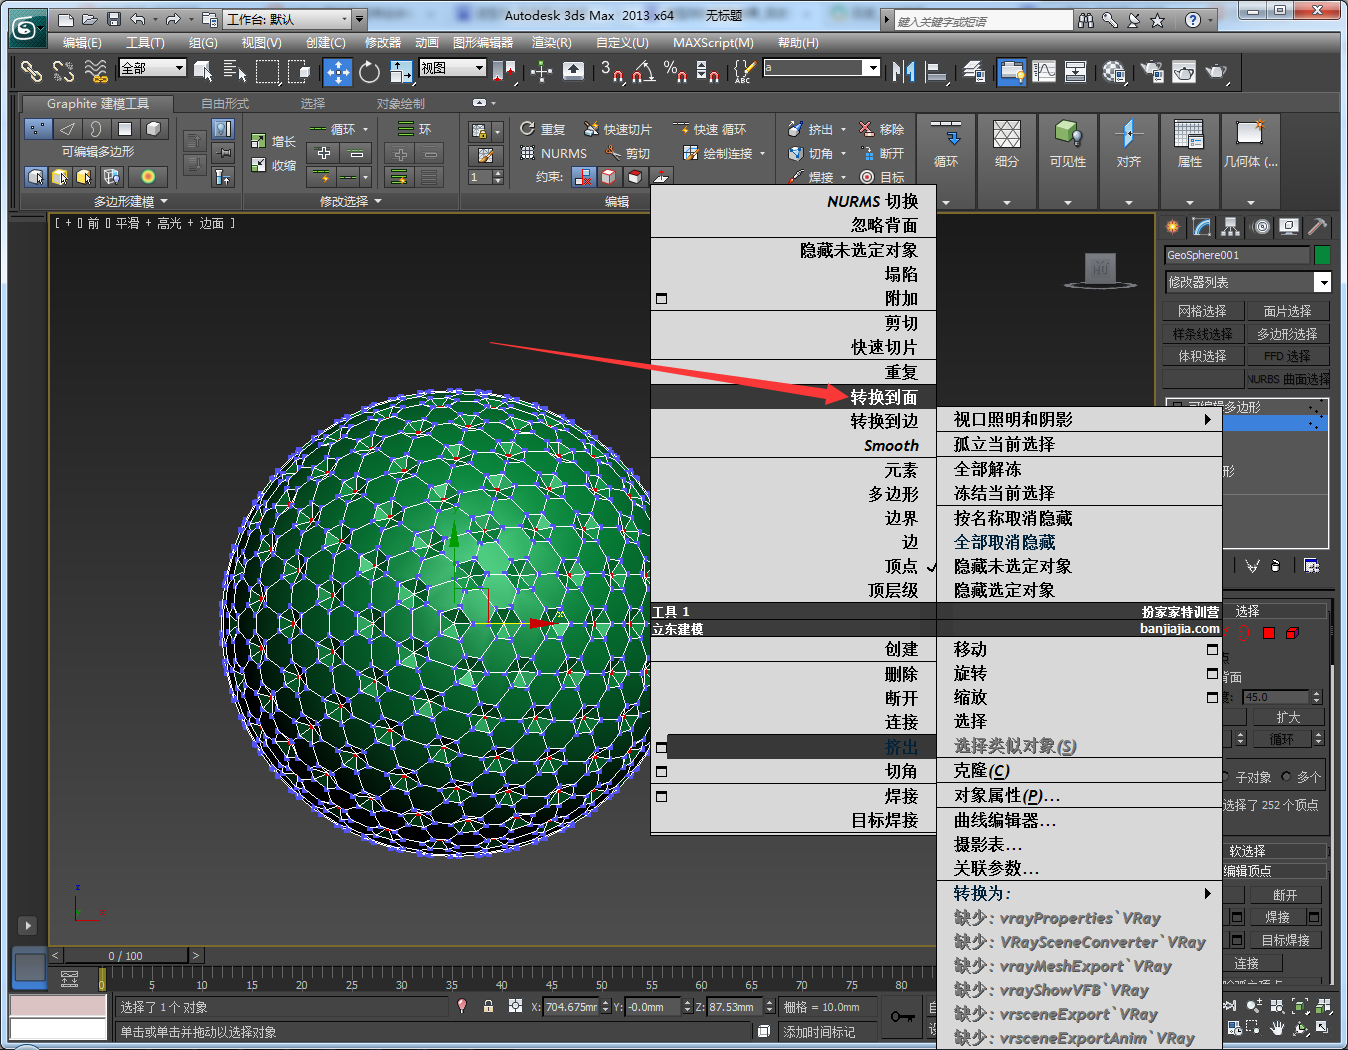Click the Select and Link chain icon

[x=32, y=71]
